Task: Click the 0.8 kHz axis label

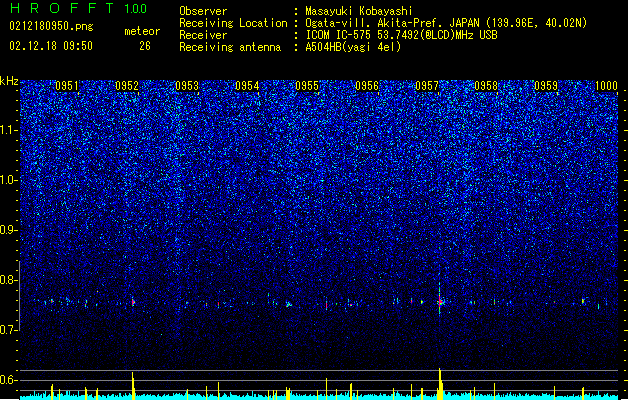Action: (9, 280)
